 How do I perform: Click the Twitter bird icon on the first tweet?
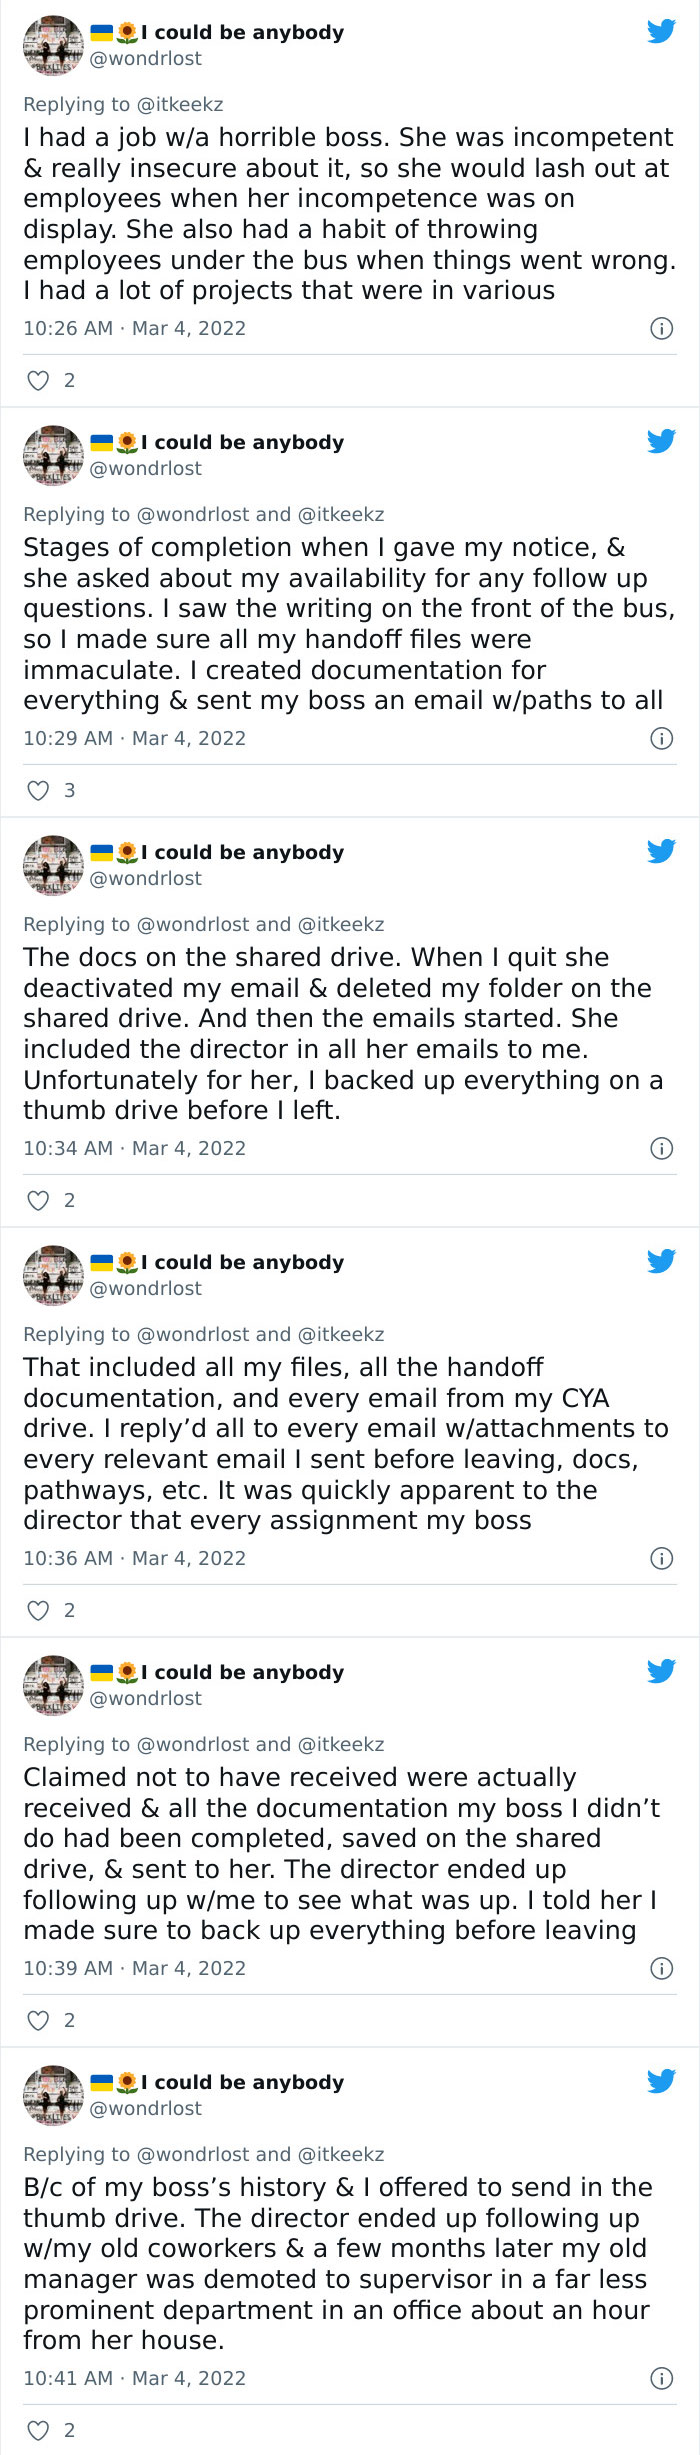pyautogui.click(x=662, y=30)
